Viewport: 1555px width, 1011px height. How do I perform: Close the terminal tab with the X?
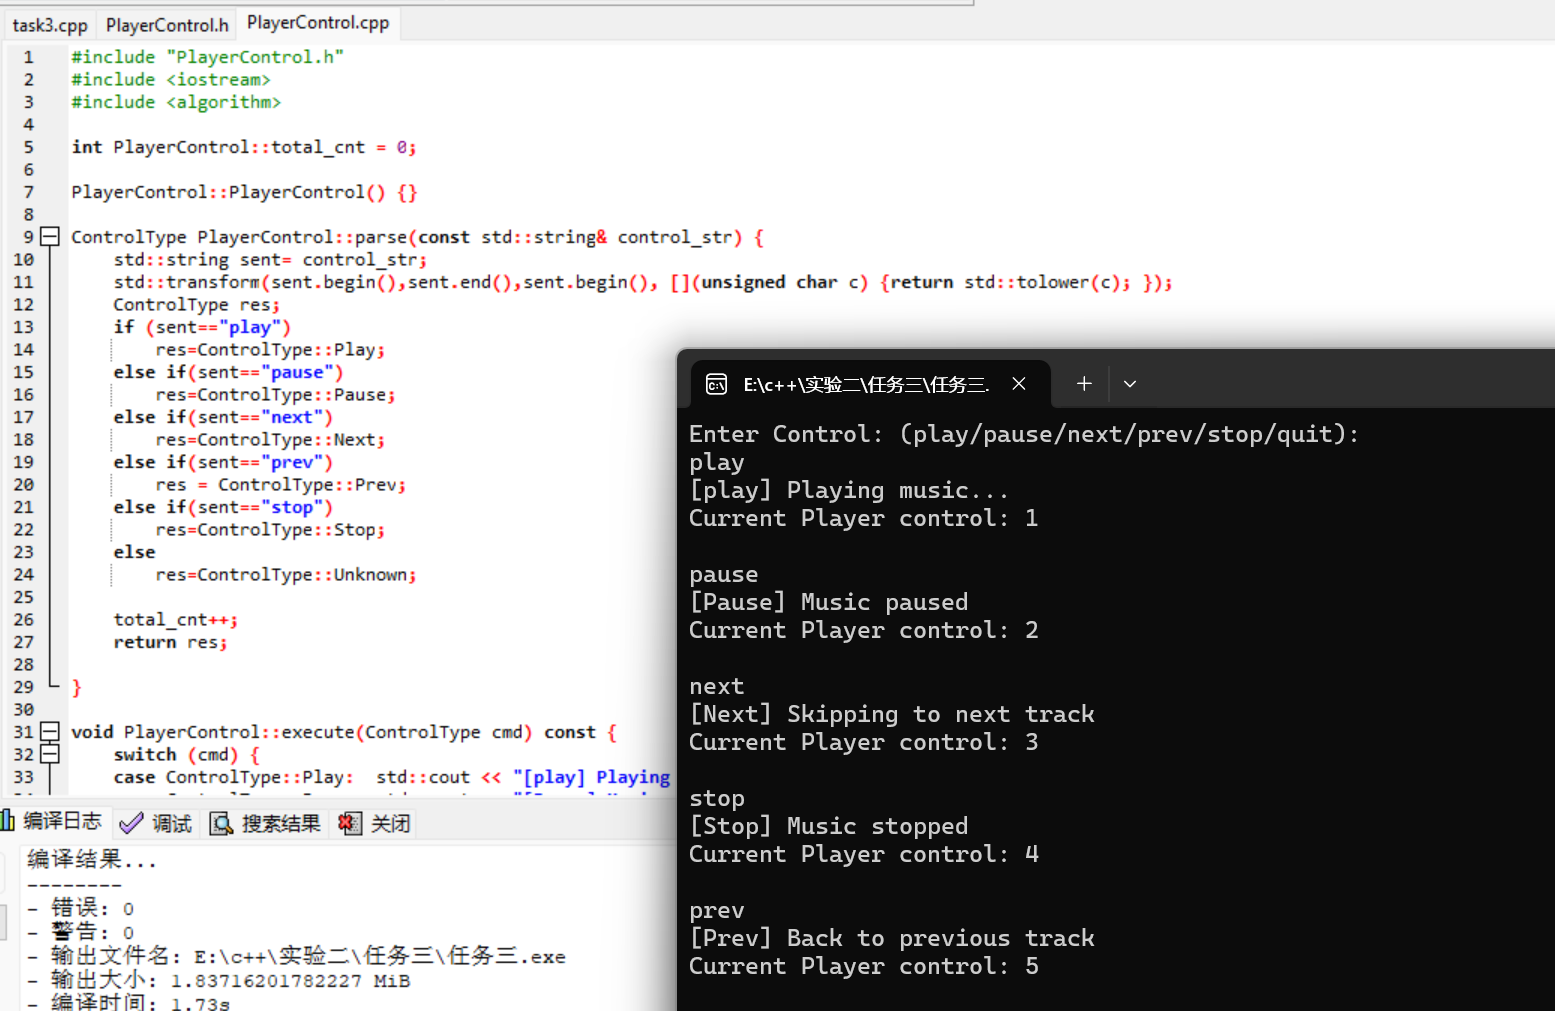point(1019,384)
